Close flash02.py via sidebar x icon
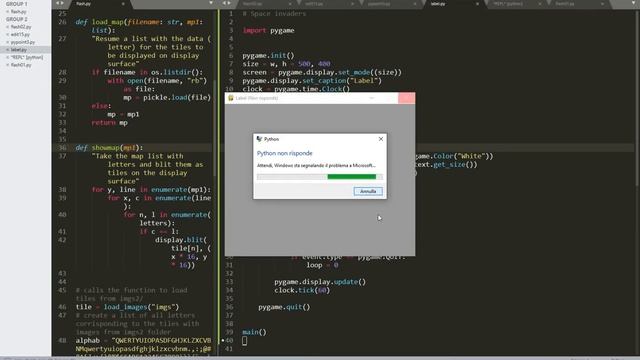 click(x=7, y=27)
